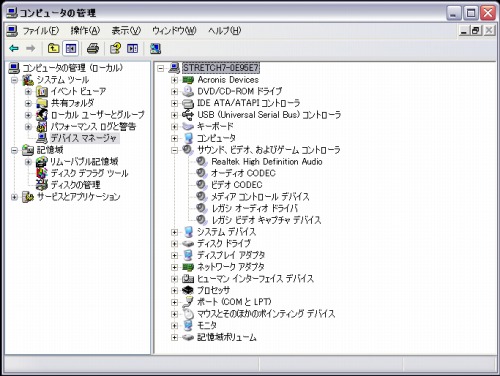Expand the サービスとアプリケーション node

click(x=14, y=197)
